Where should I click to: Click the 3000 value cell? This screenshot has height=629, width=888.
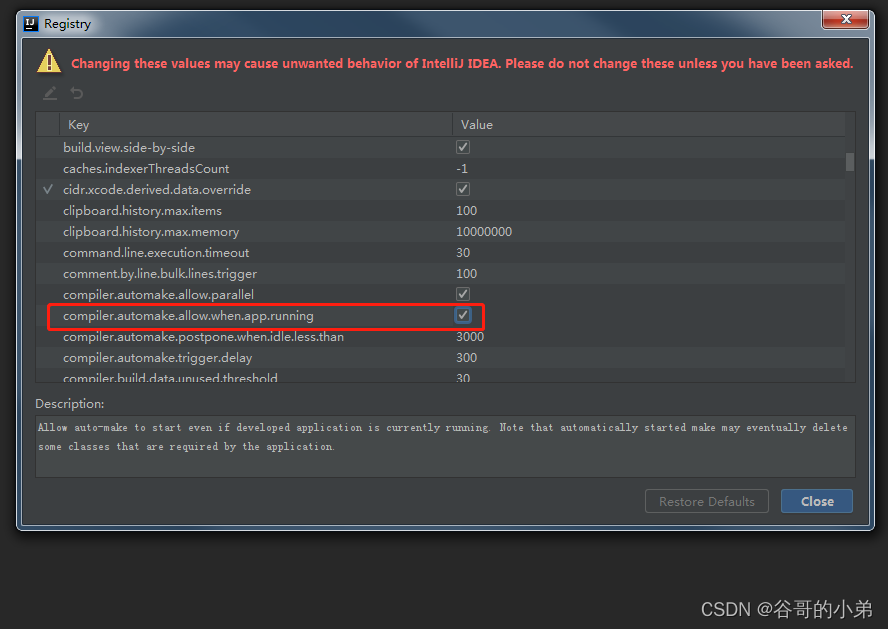coord(470,337)
